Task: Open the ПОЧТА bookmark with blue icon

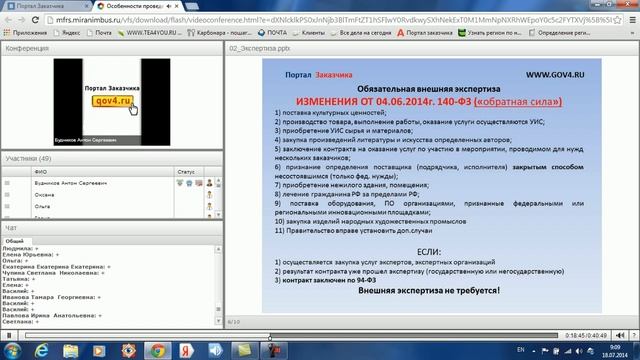Action: [272, 33]
